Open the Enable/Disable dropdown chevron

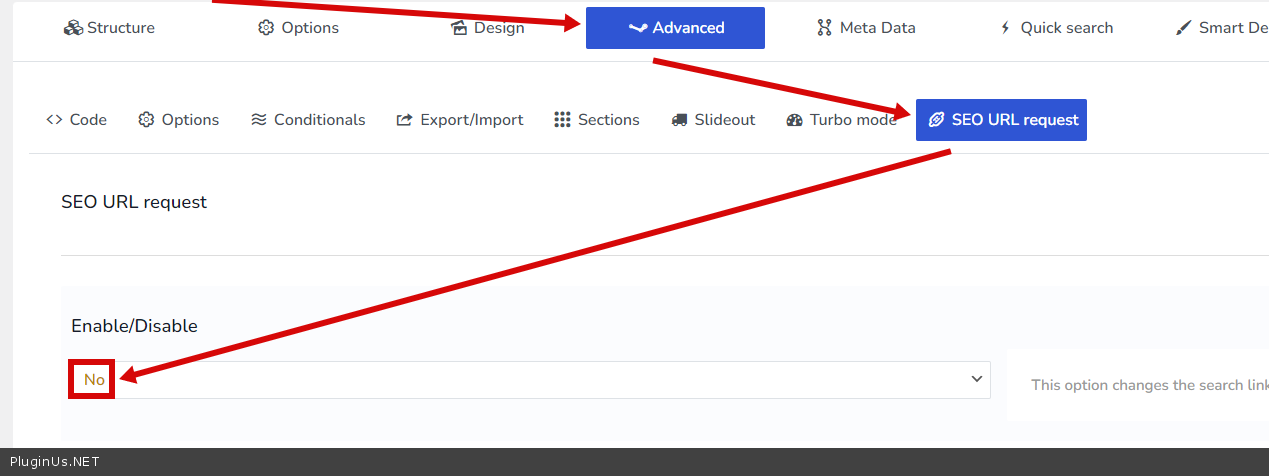pos(977,379)
